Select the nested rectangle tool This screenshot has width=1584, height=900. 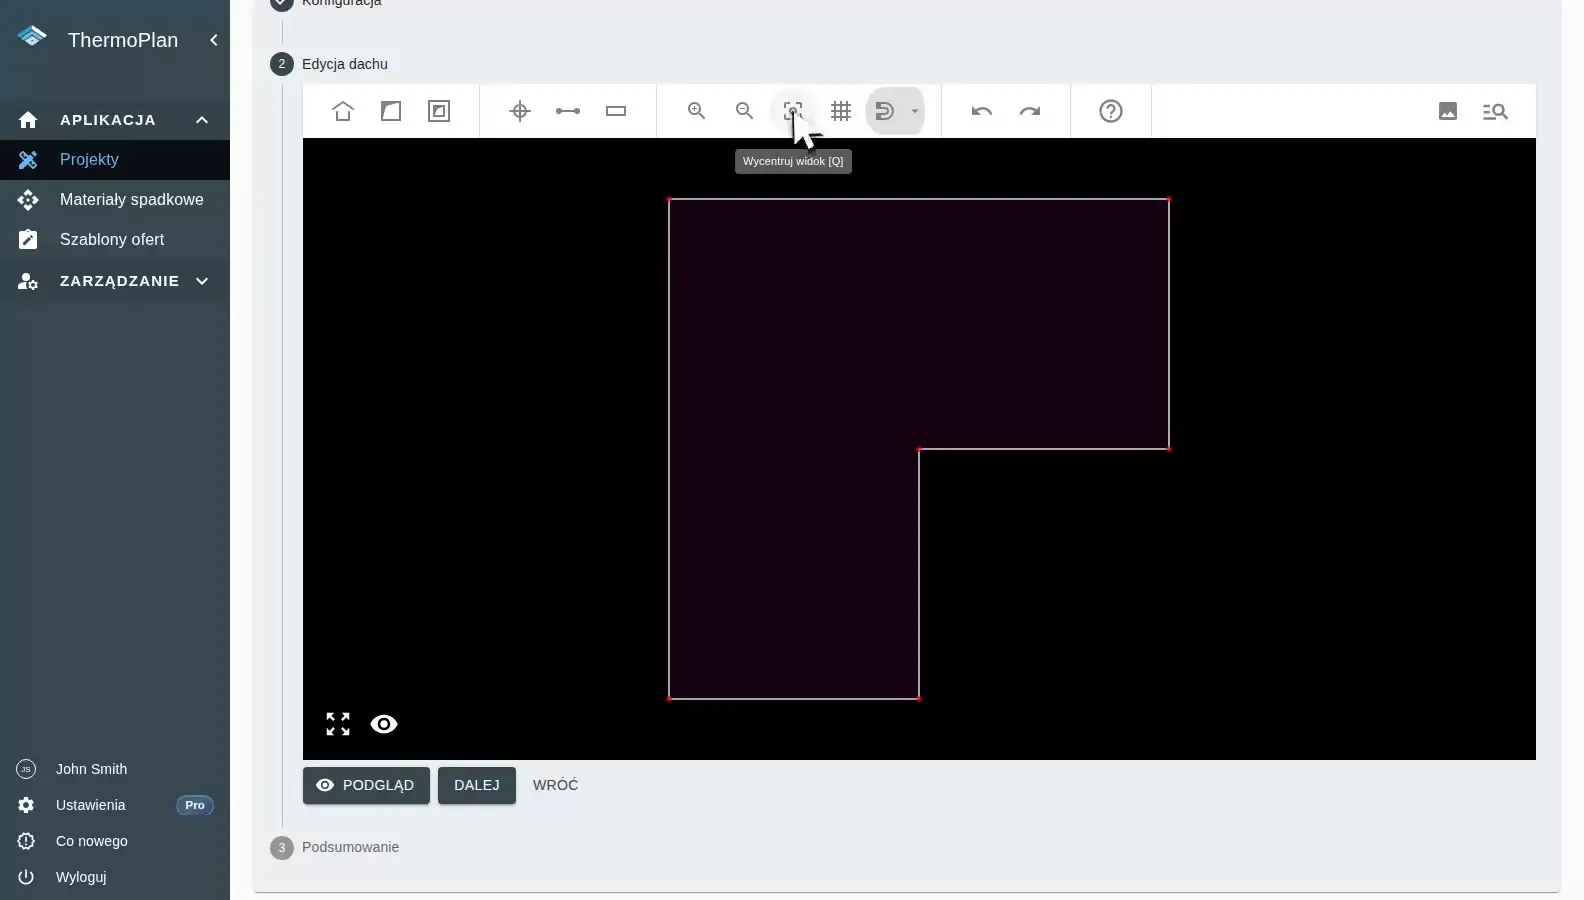tap(439, 111)
